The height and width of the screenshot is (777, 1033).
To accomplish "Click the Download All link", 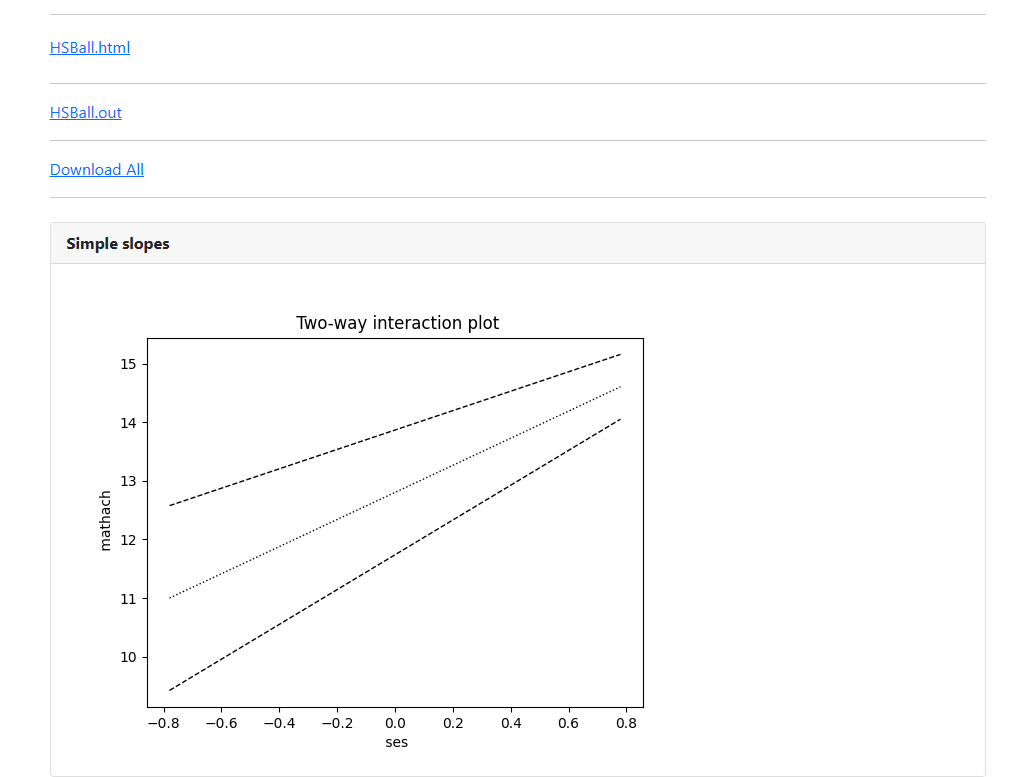I will pos(97,170).
